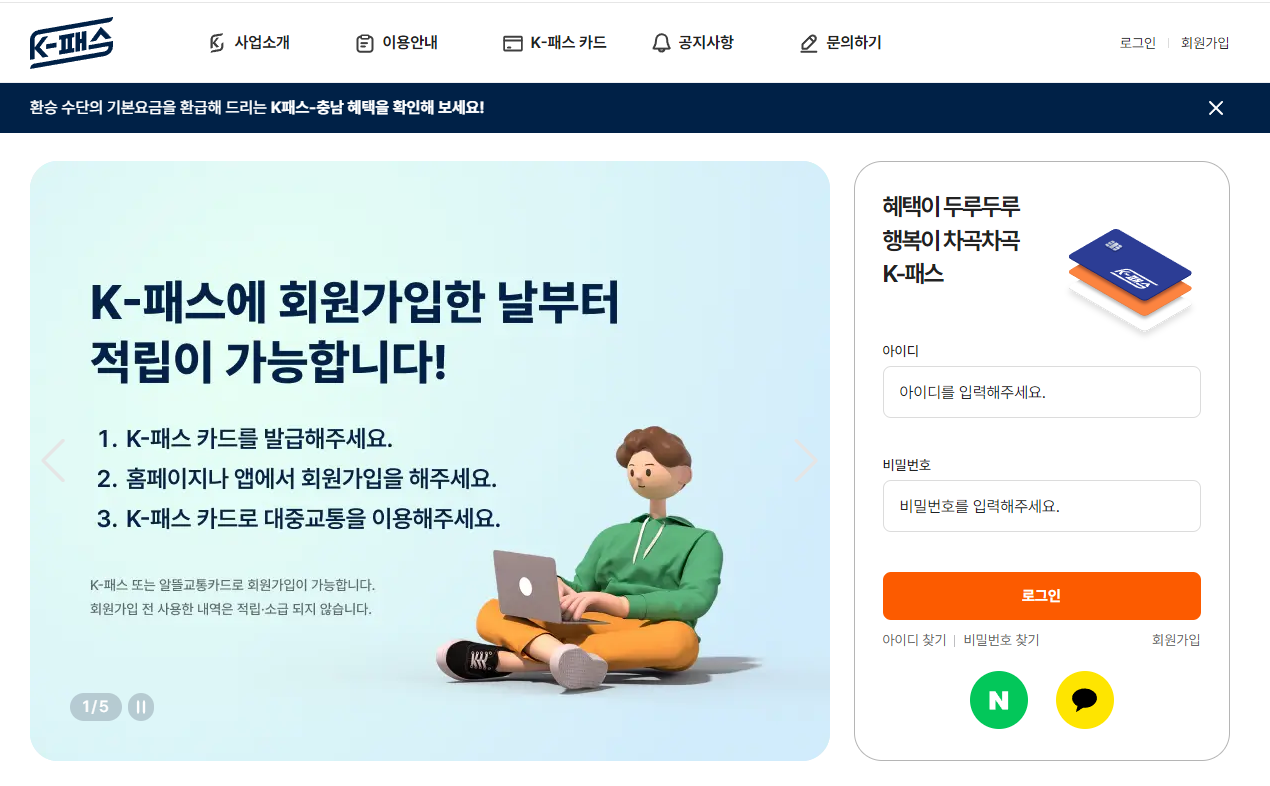Viewport: 1270px width, 786px height.
Task: Click the 사업소개 menu icon
Action: point(217,43)
